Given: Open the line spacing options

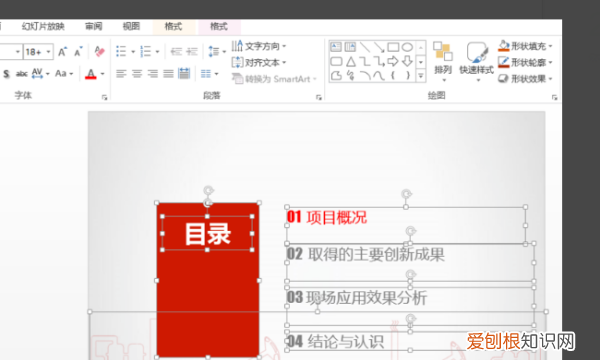Looking at the screenshot, I should (217, 51).
